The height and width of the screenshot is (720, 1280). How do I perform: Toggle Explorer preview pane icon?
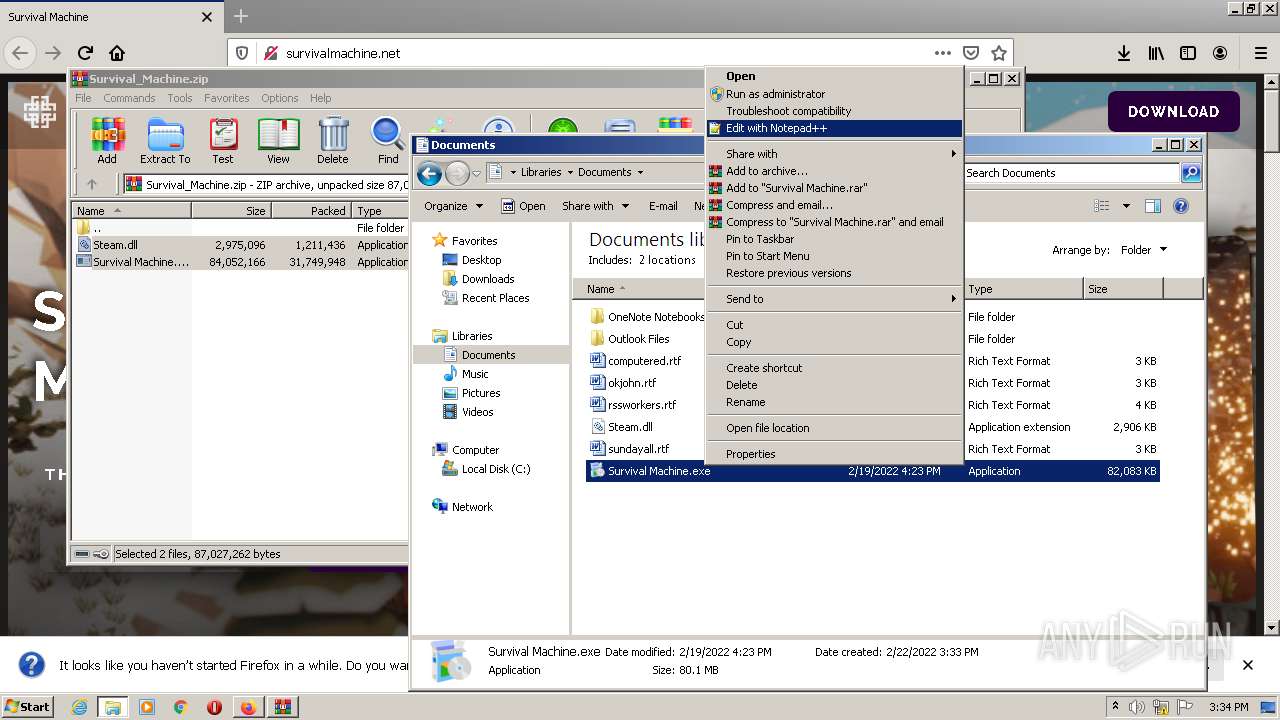pyautogui.click(x=1153, y=206)
